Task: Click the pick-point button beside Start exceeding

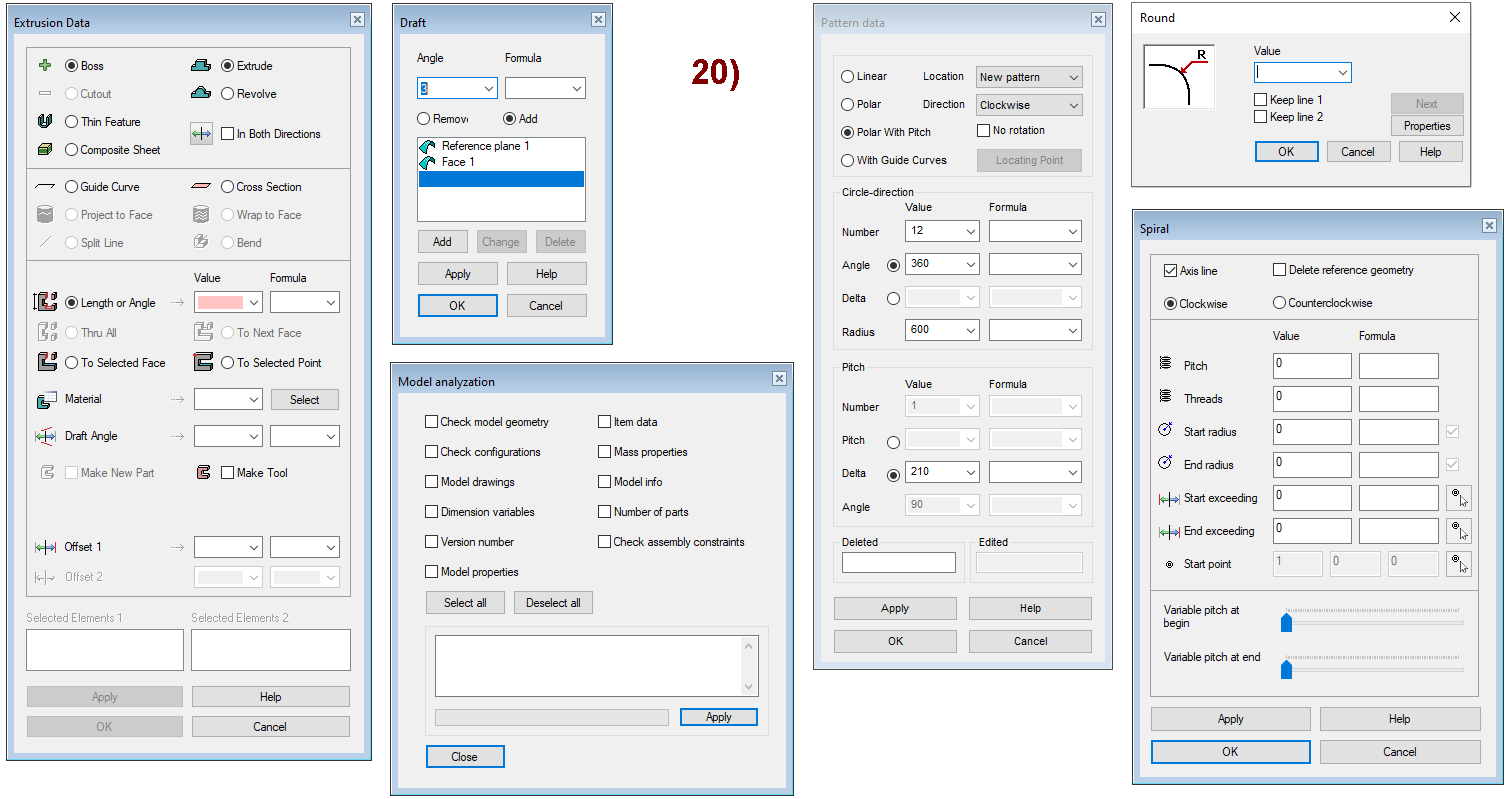Action: point(1459,498)
